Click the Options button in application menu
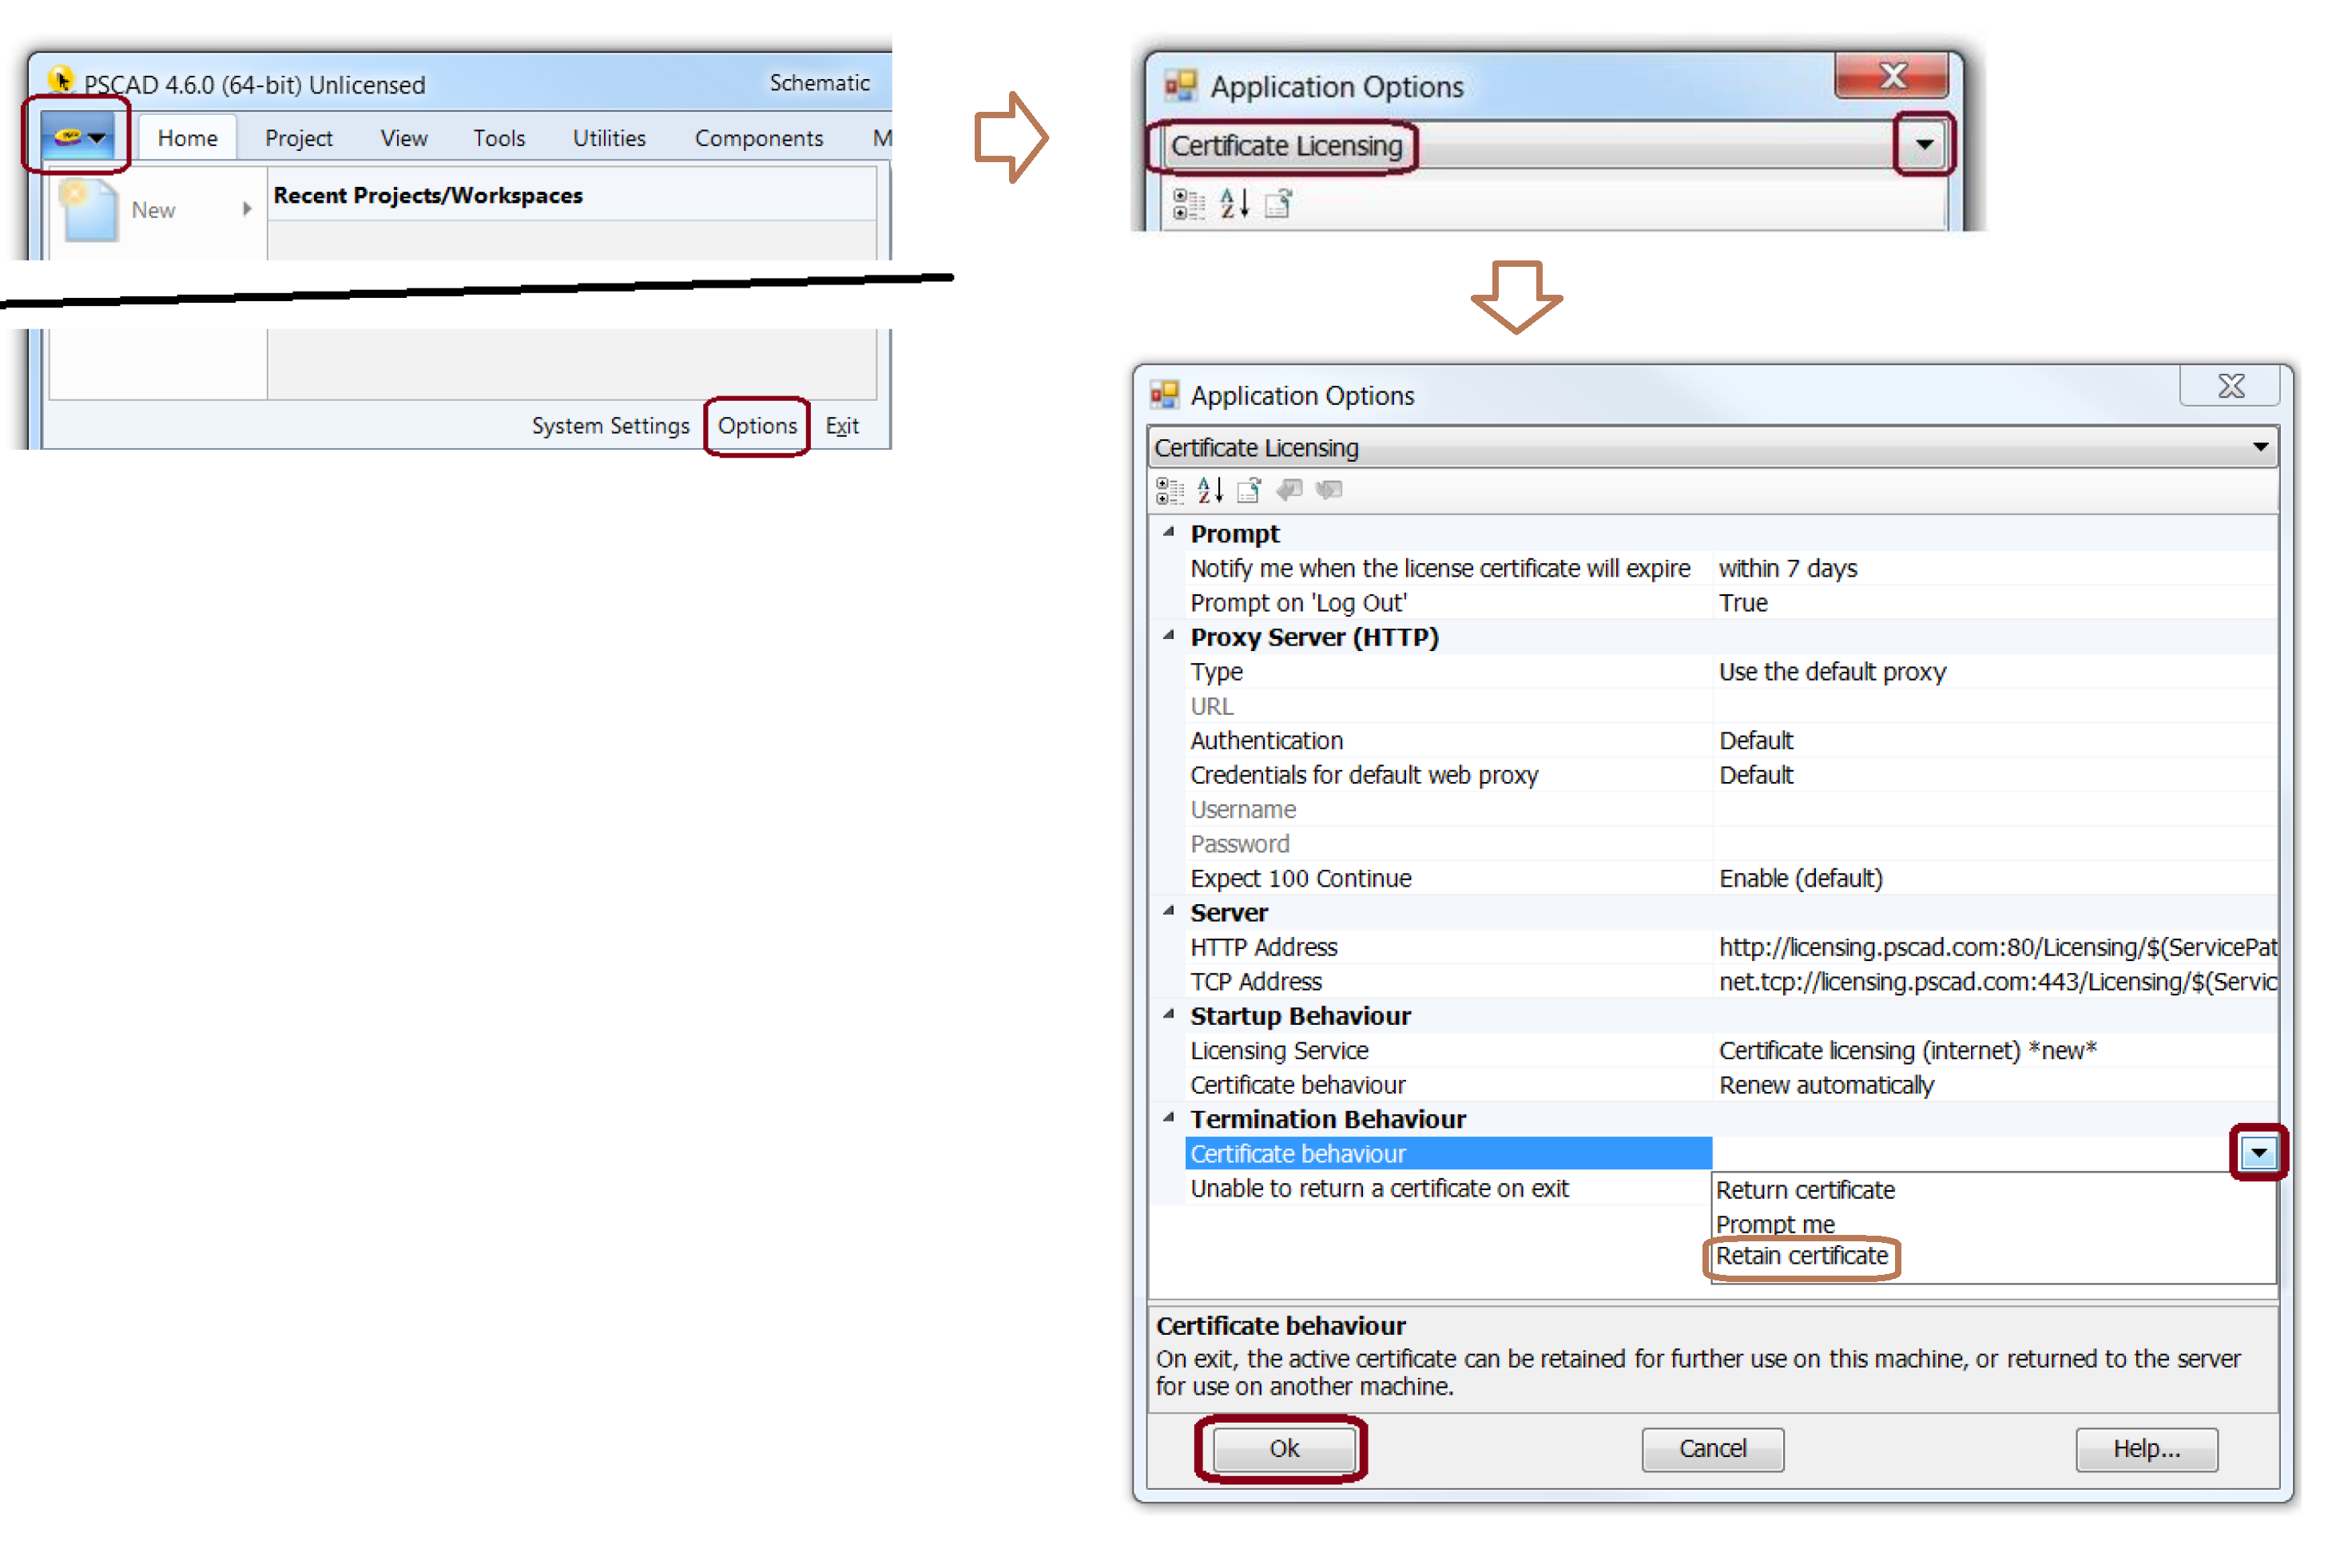This screenshot has width=2348, height=1568. point(757,426)
